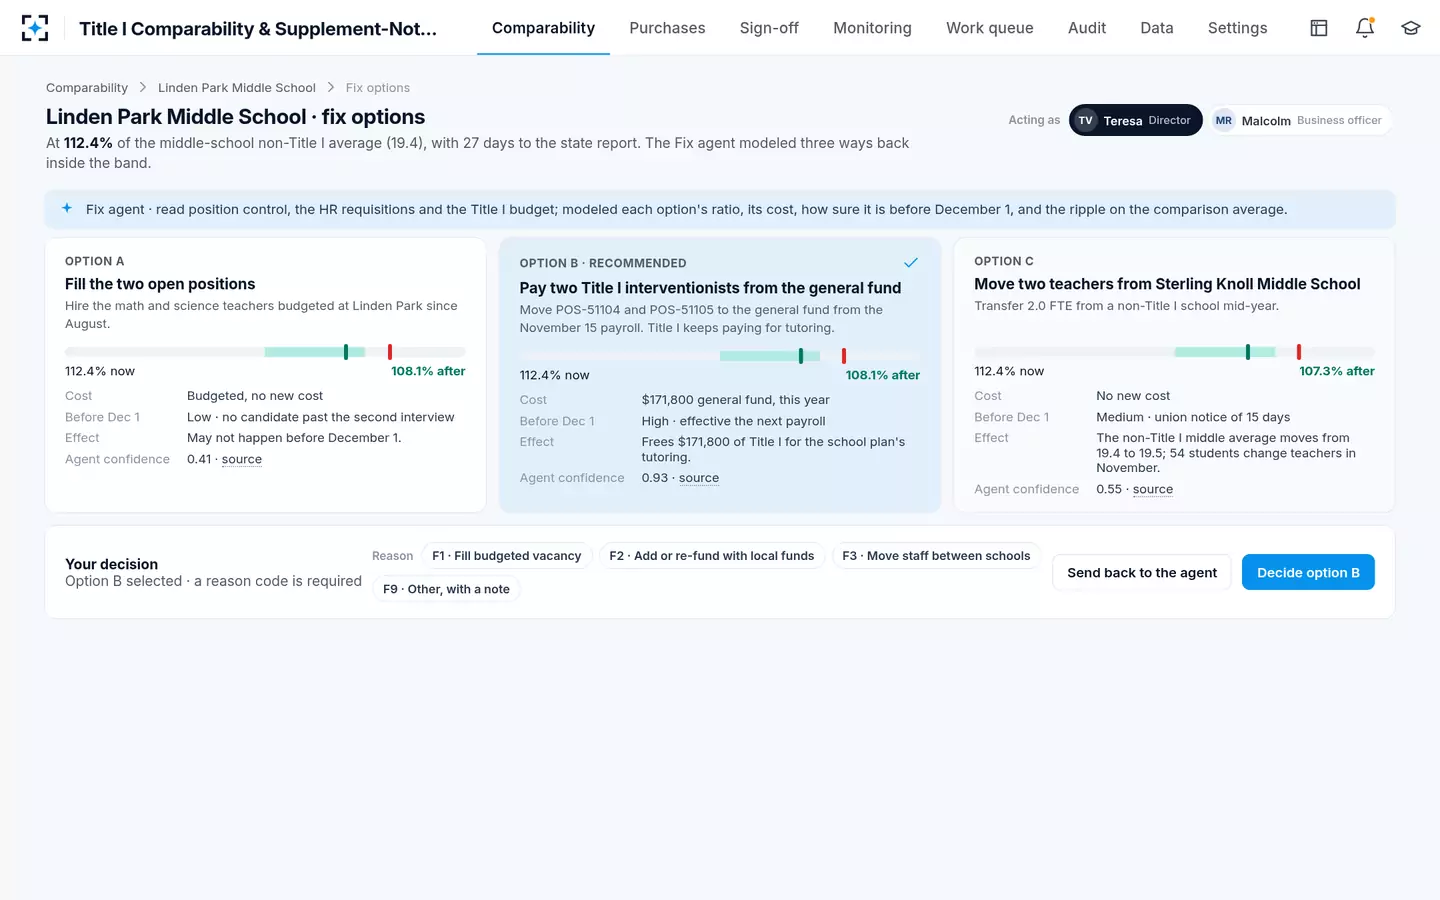Image resolution: width=1440 pixels, height=900 pixels.
Task: Click Send back to the agent
Action: tap(1142, 572)
